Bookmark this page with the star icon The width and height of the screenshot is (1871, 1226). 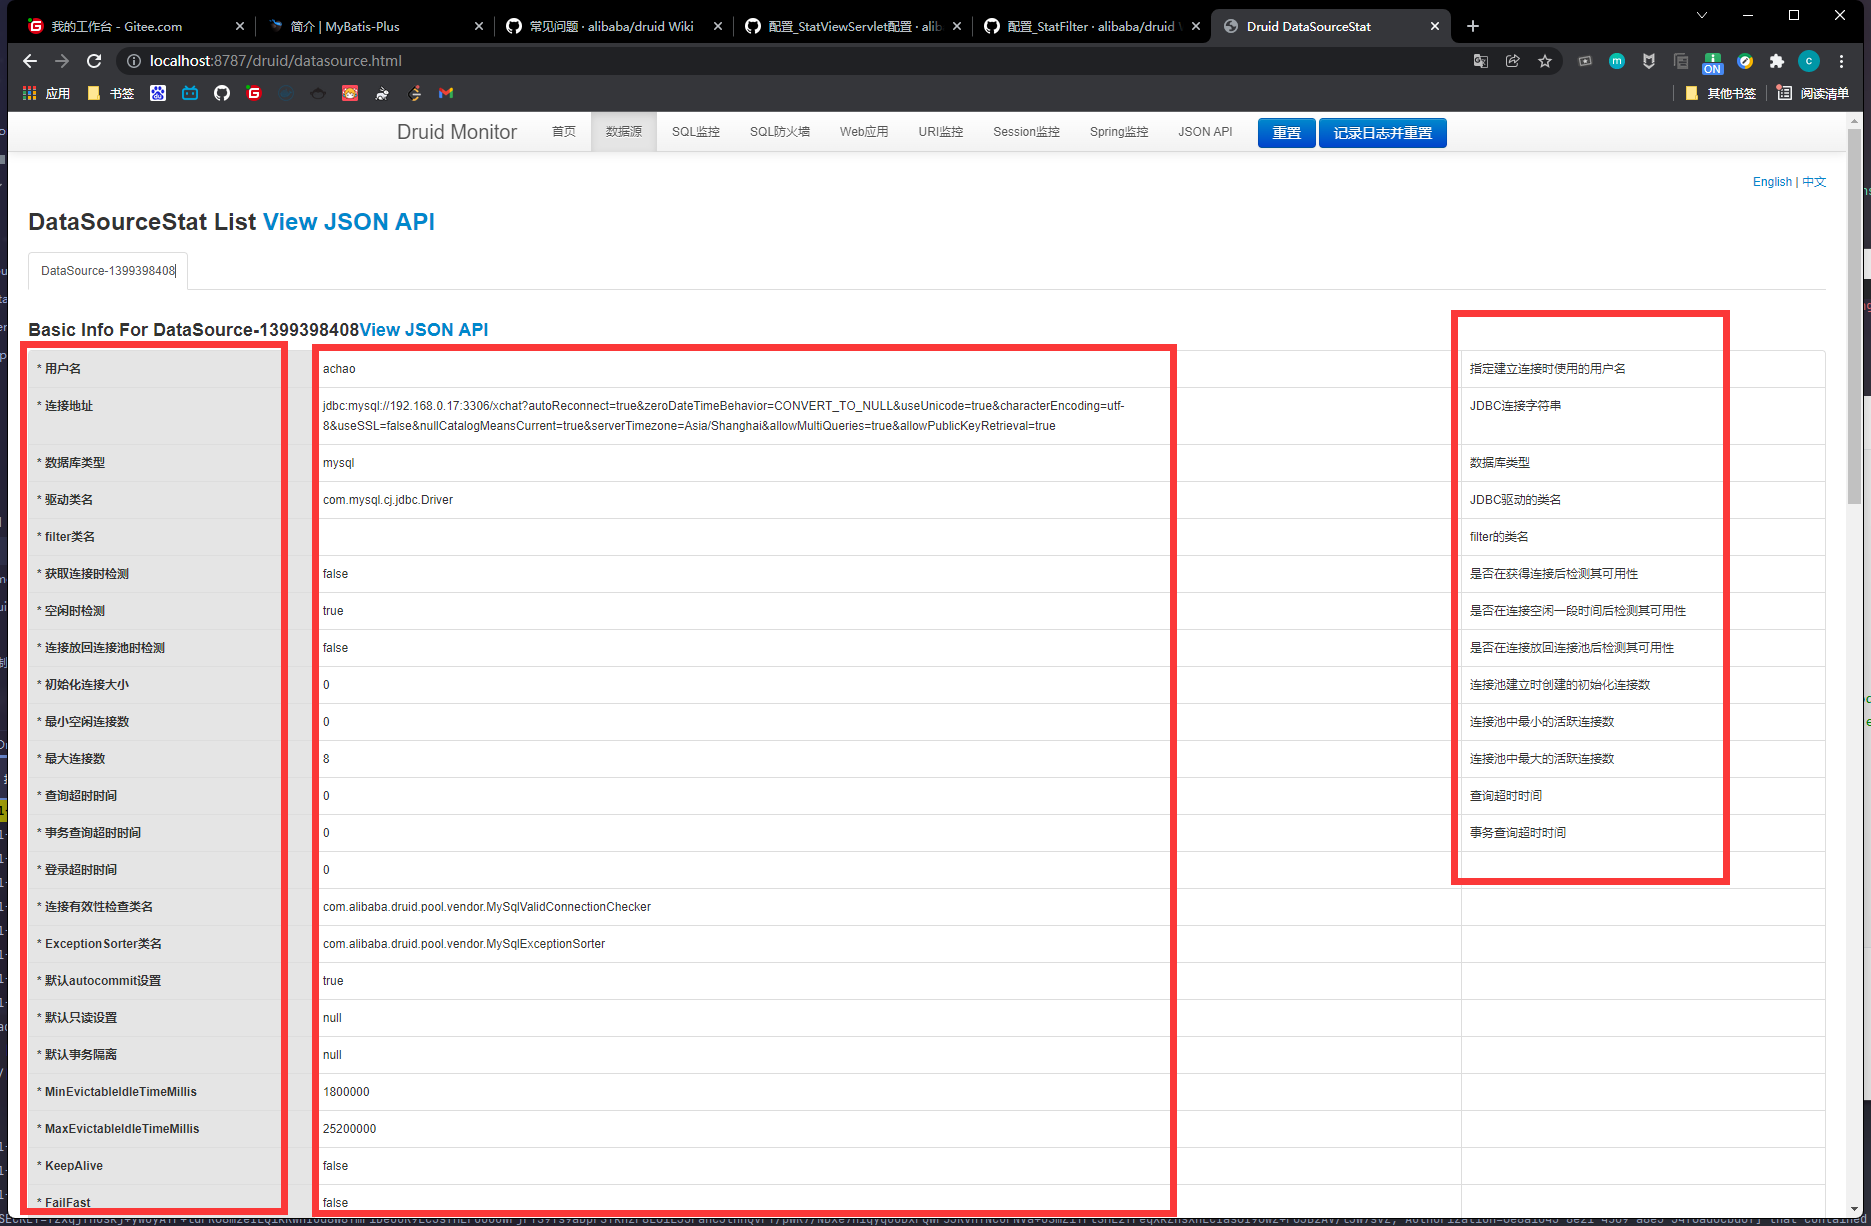pos(1545,61)
